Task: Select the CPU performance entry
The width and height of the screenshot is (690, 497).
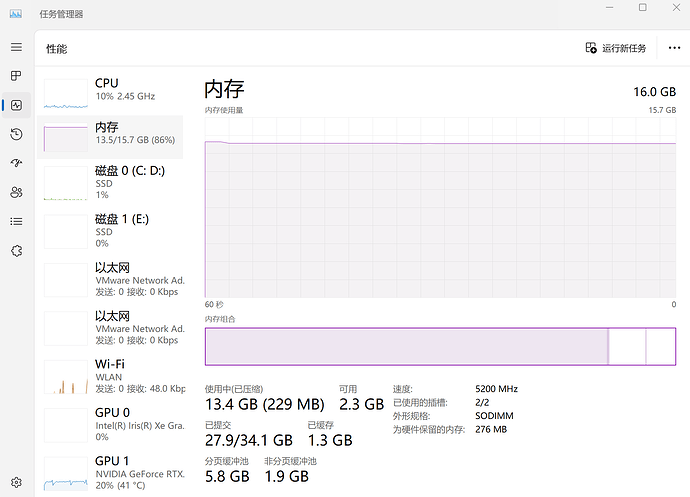Action: tap(110, 91)
